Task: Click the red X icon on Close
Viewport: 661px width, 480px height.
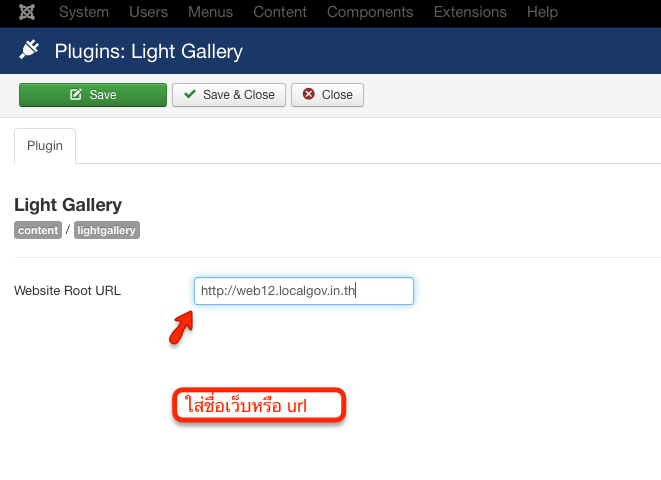Action: tap(309, 94)
